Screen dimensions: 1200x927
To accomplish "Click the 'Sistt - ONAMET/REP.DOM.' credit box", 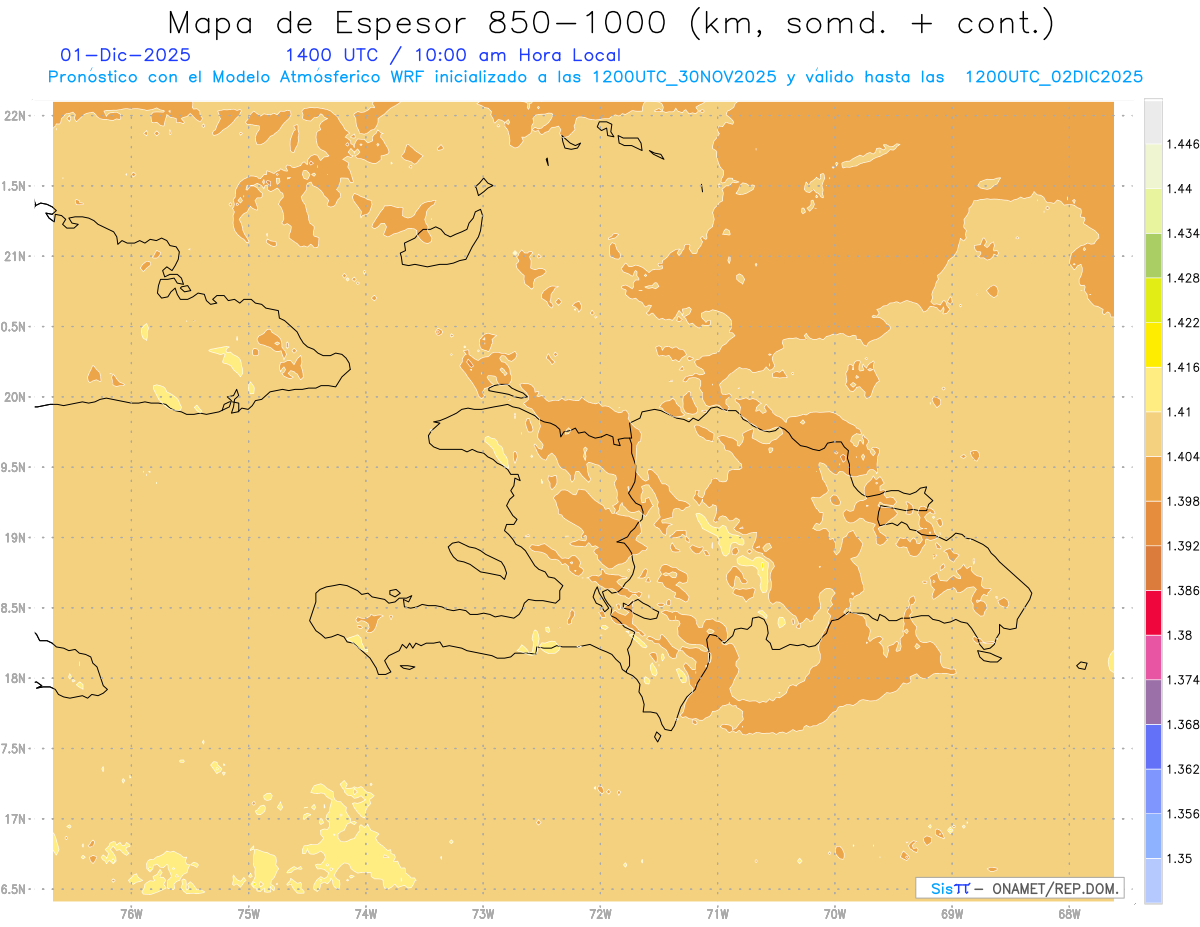I will 1019,888.
